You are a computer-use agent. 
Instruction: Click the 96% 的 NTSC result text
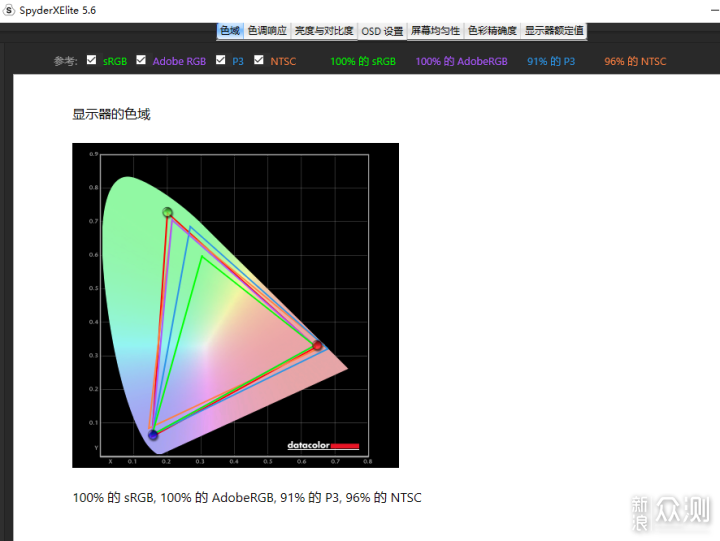click(x=635, y=61)
